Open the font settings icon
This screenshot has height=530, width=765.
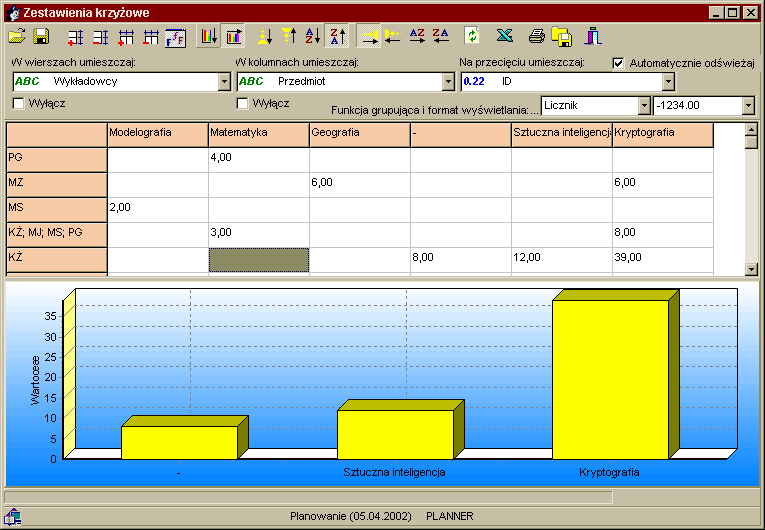coord(176,37)
